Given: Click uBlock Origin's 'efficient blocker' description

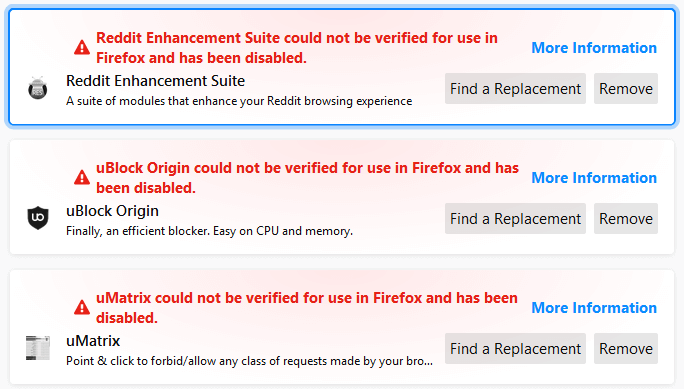Looking at the screenshot, I should coord(209,231).
